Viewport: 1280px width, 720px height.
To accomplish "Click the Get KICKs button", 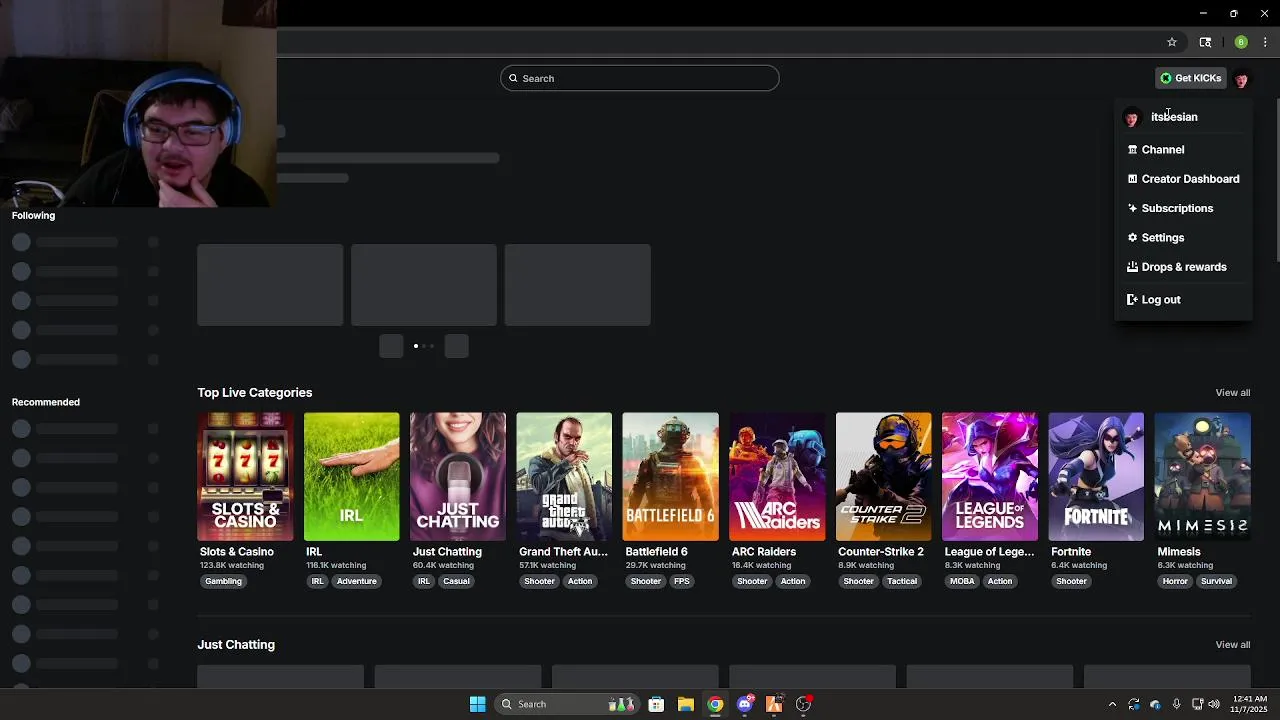I will point(1190,78).
